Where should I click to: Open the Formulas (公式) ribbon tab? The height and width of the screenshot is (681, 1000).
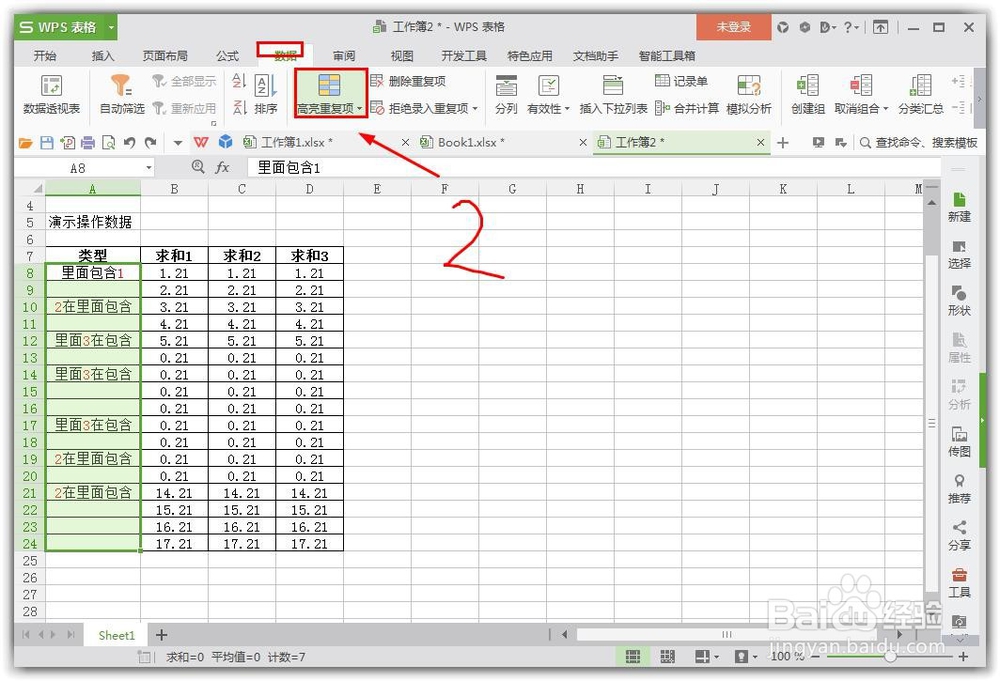point(227,56)
